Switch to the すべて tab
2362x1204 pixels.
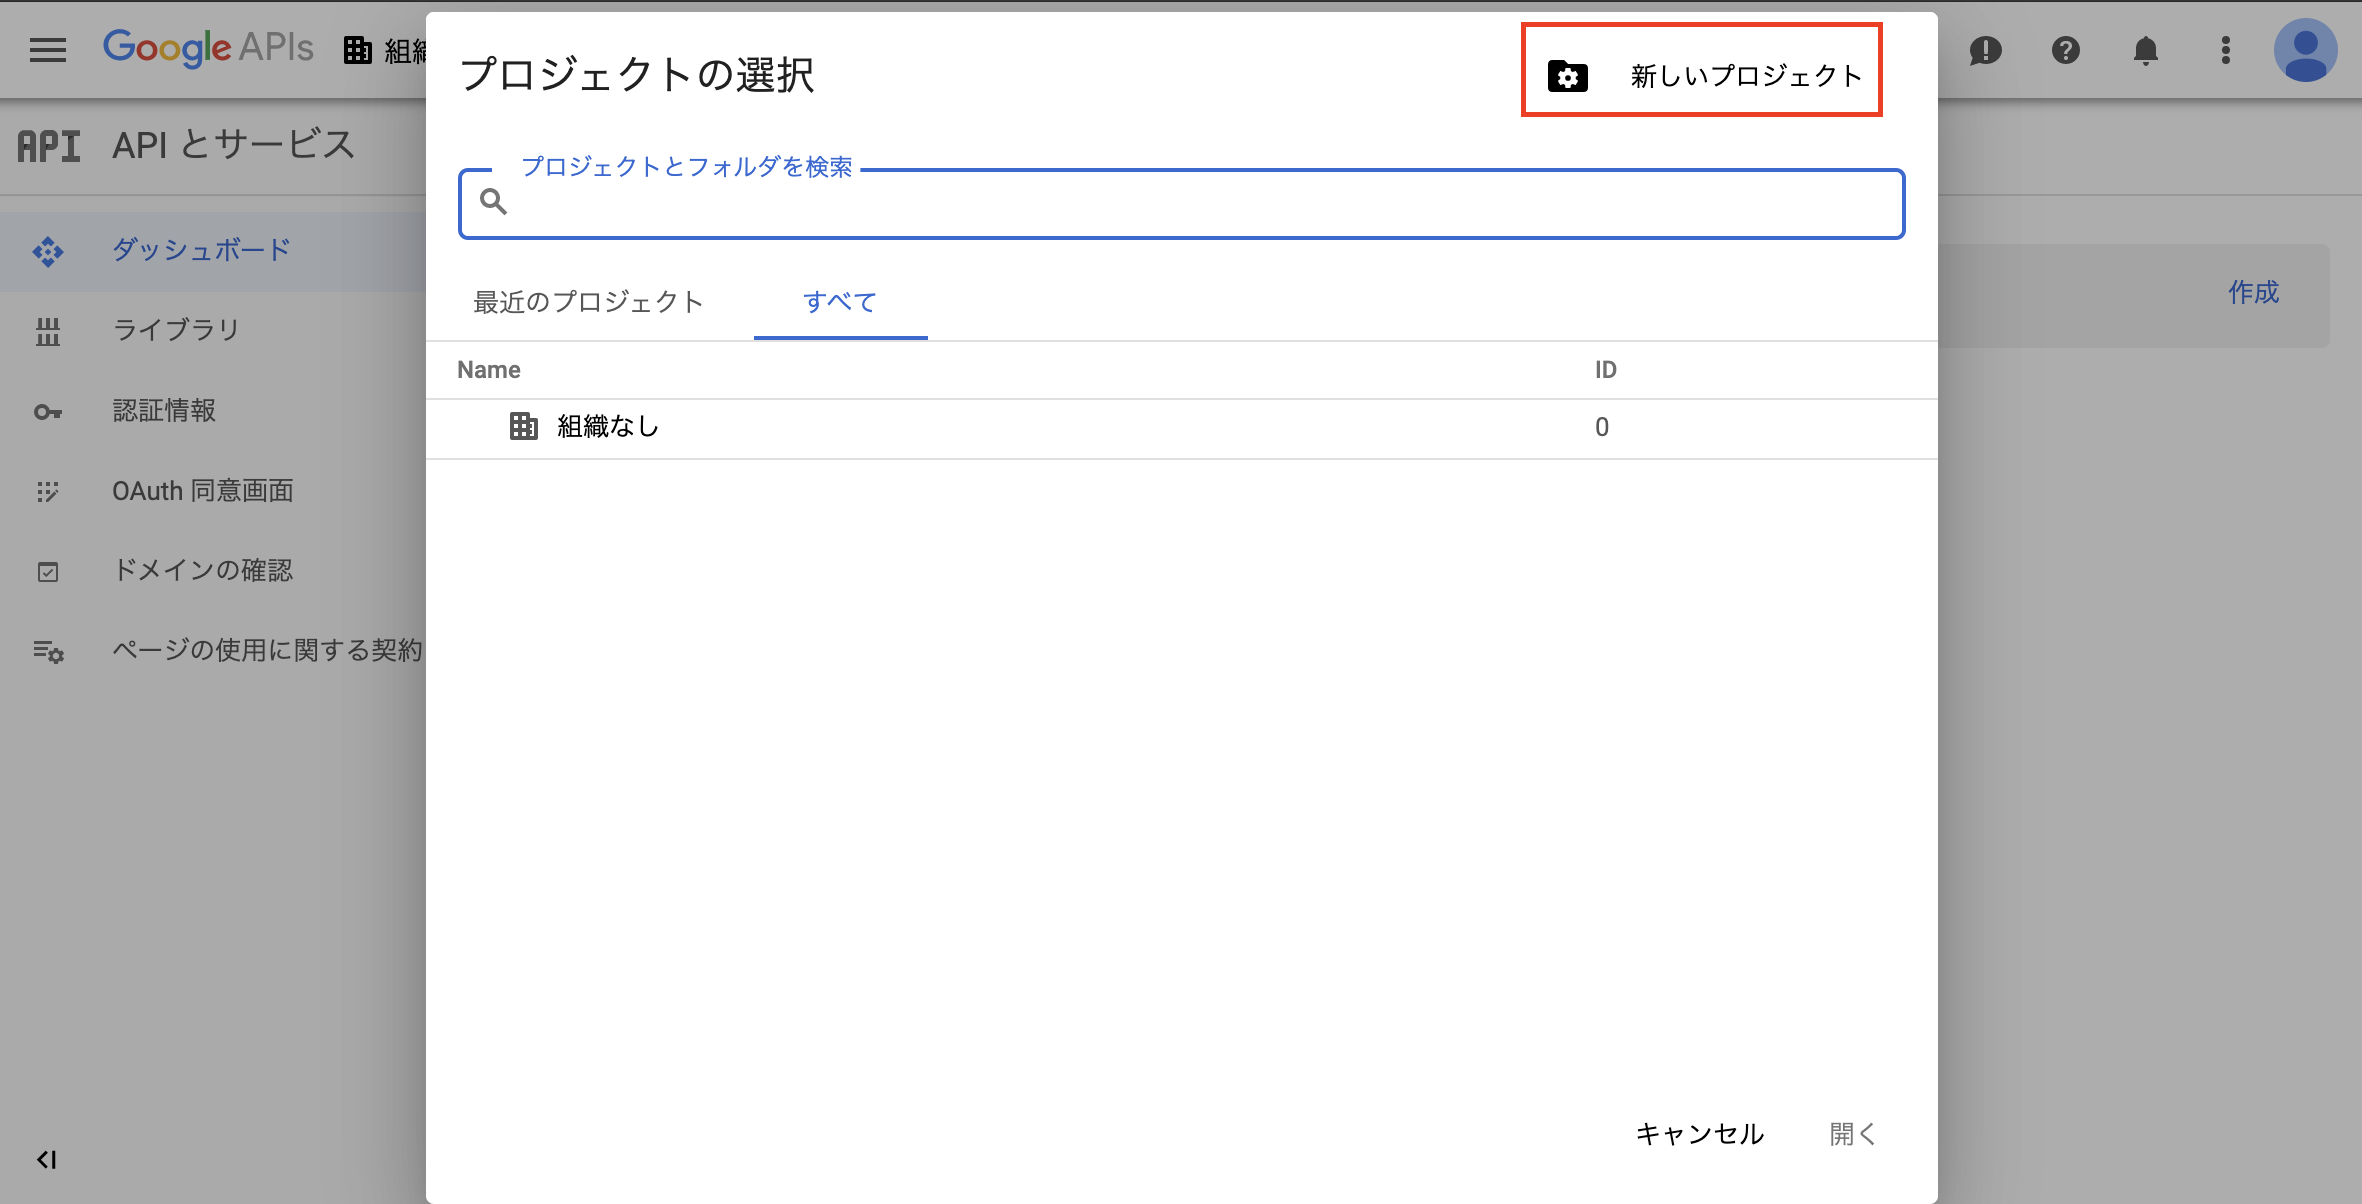point(841,301)
